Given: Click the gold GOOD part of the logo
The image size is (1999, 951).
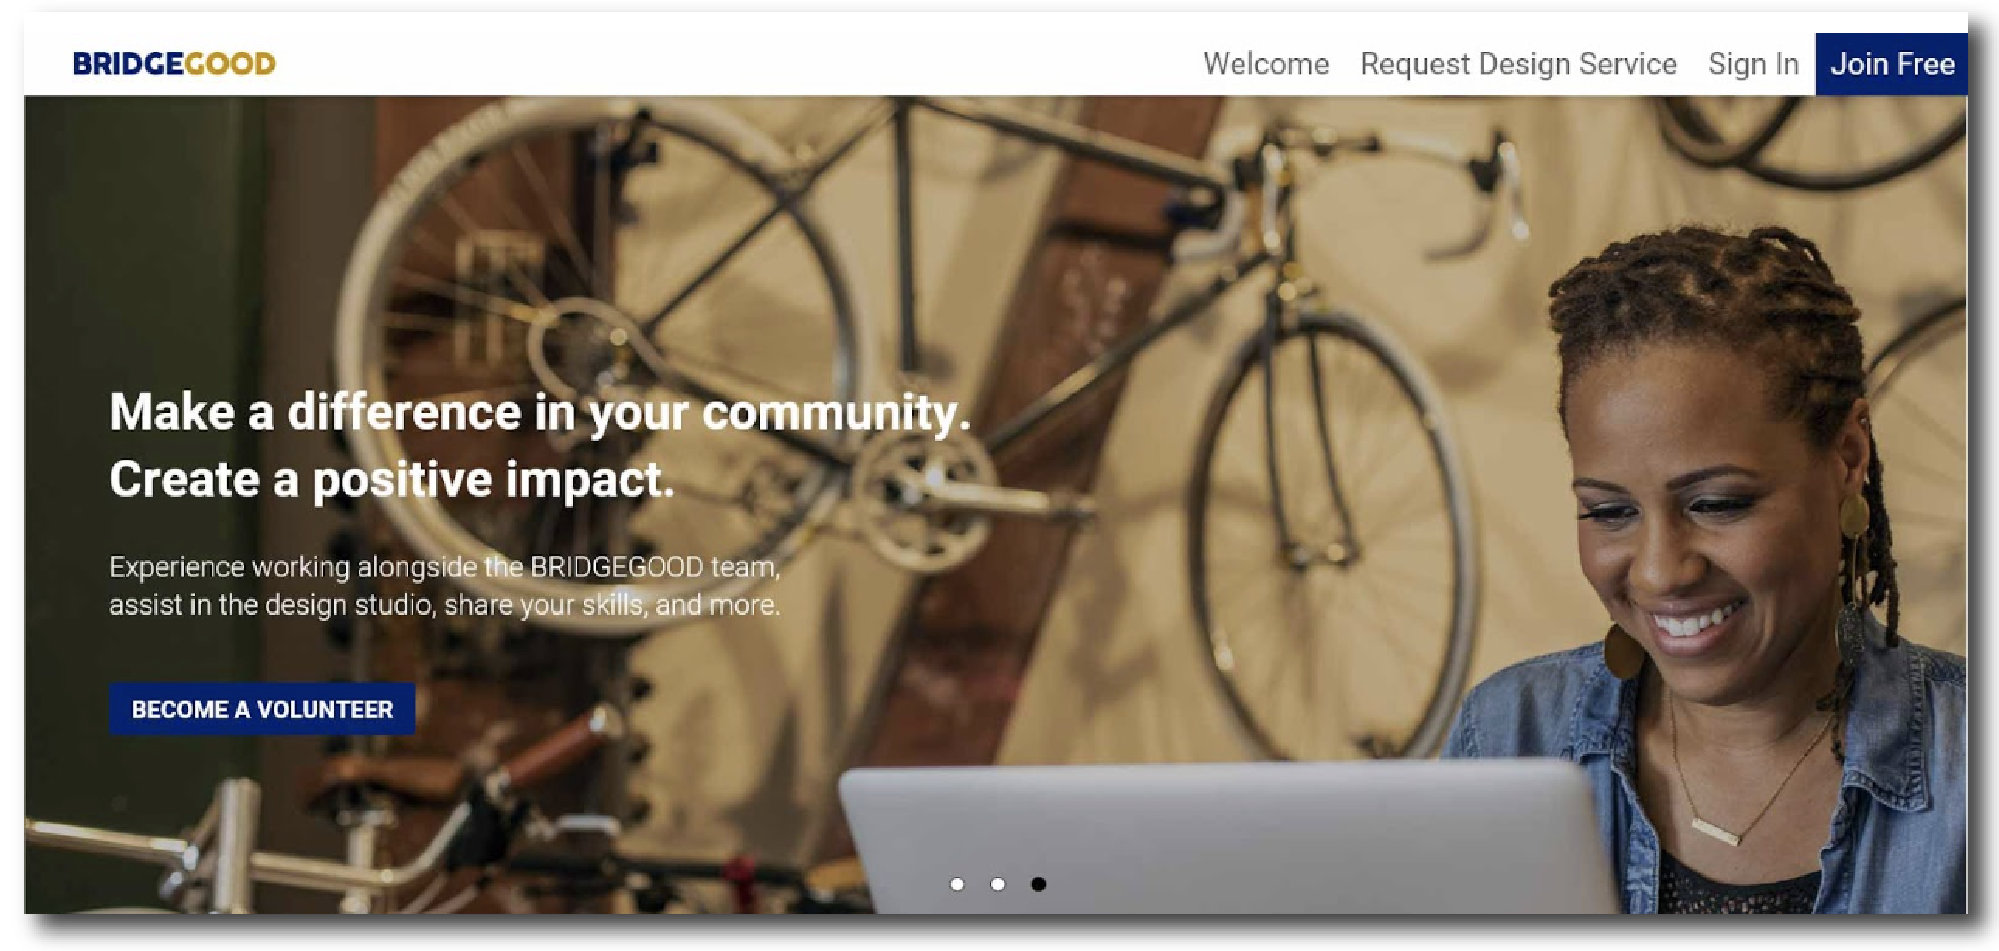Looking at the screenshot, I should coord(230,64).
